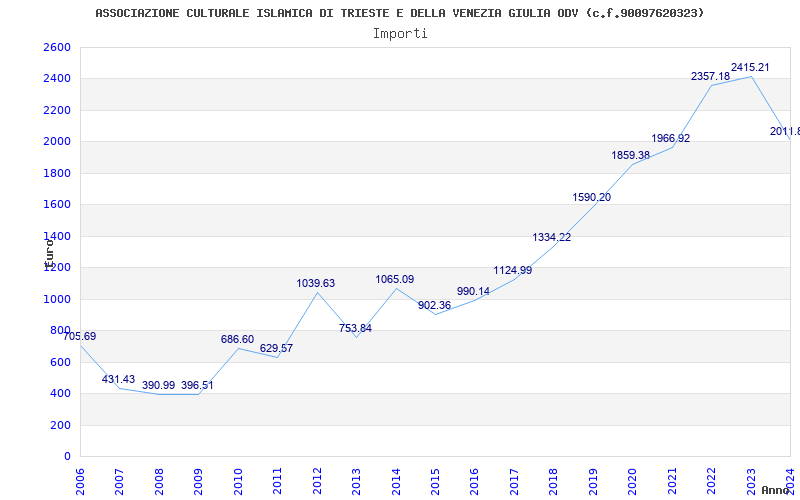800x500 pixels.
Task: Select the data label 902.36
Action: coord(435,305)
